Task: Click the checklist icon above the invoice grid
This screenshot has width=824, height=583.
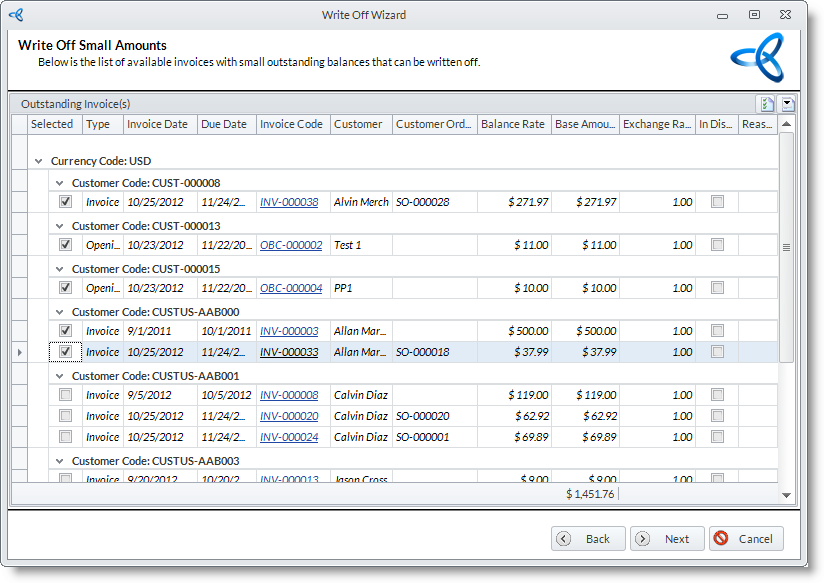Action: pos(767,104)
